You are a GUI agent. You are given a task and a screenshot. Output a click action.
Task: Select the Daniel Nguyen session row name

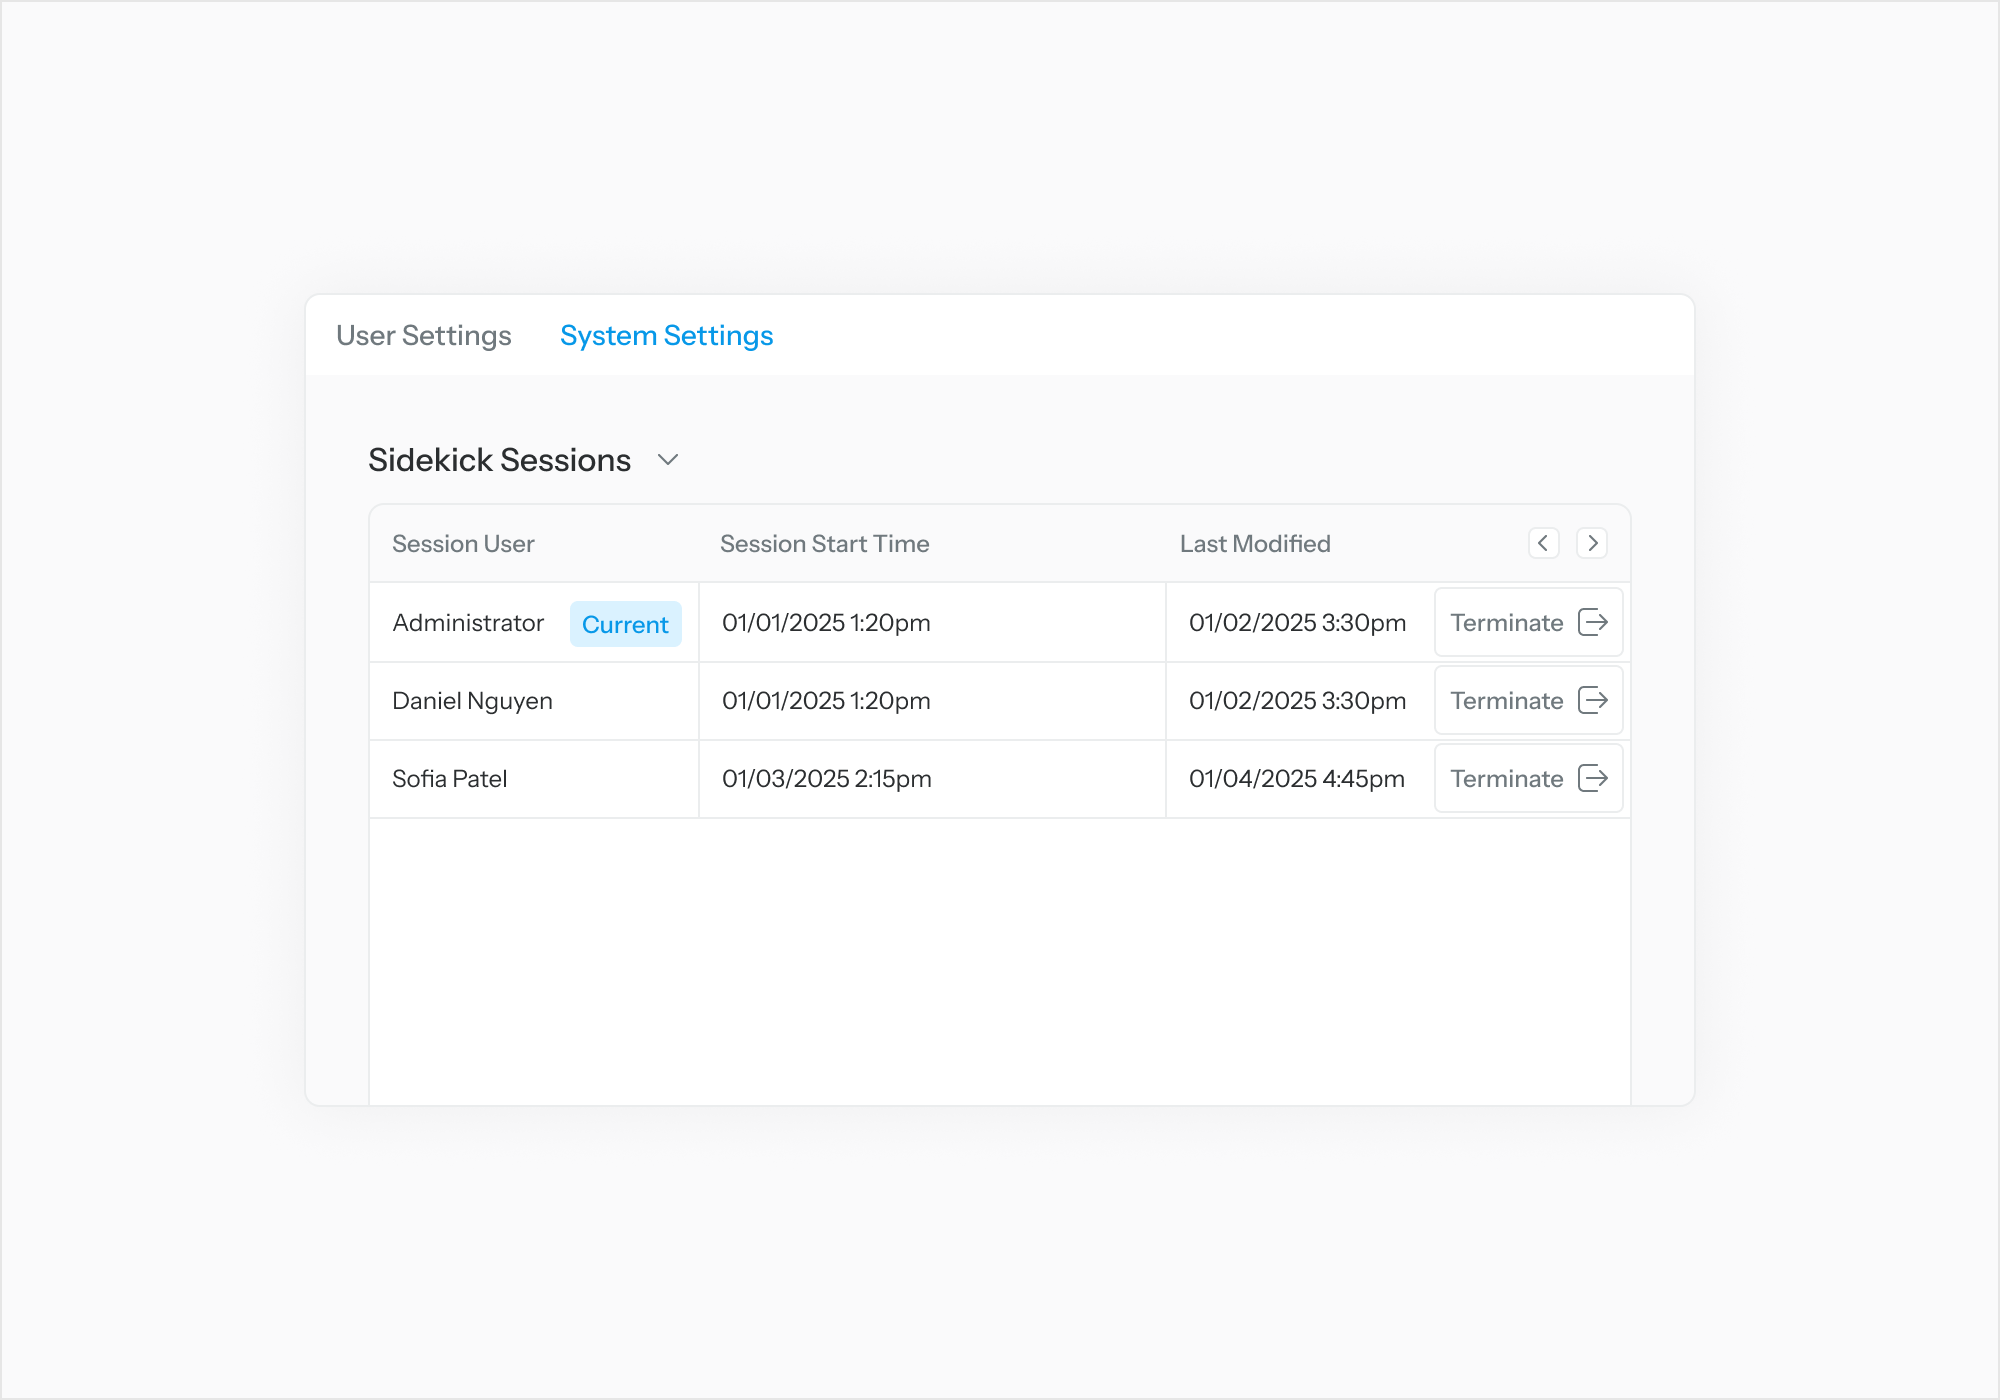[x=472, y=701]
